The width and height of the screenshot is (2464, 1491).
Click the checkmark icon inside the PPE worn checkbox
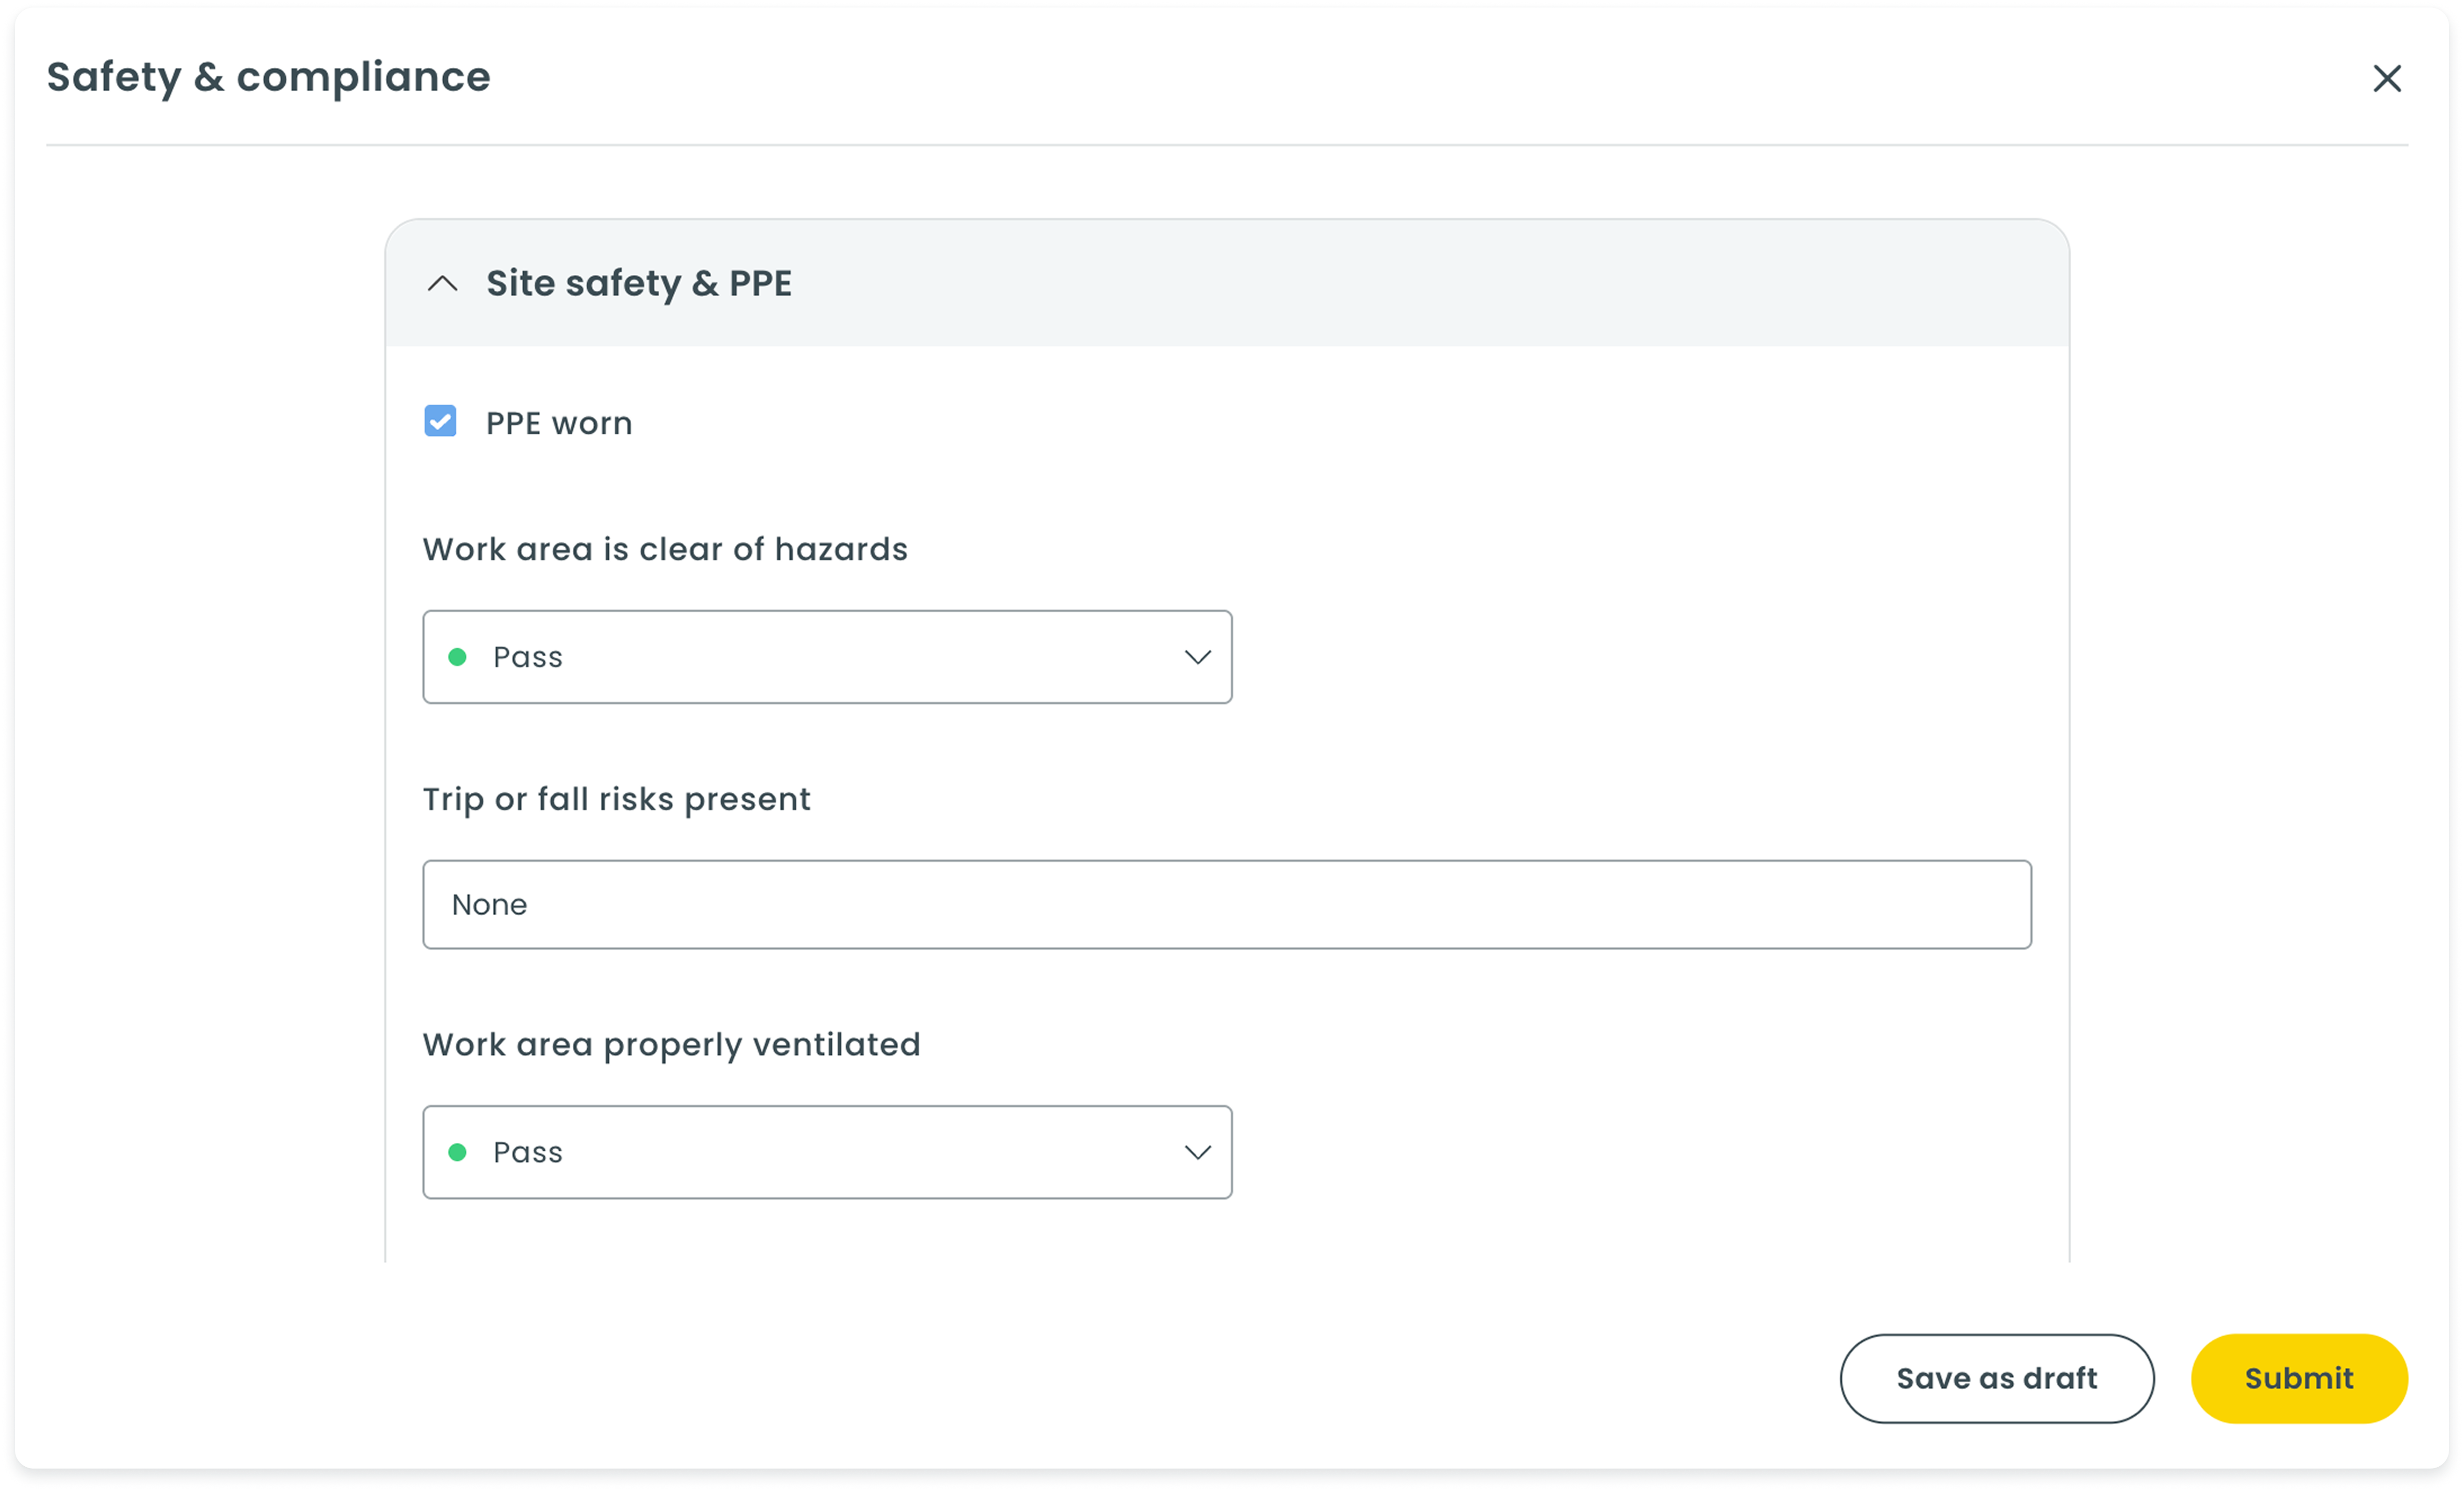point(441,422)
